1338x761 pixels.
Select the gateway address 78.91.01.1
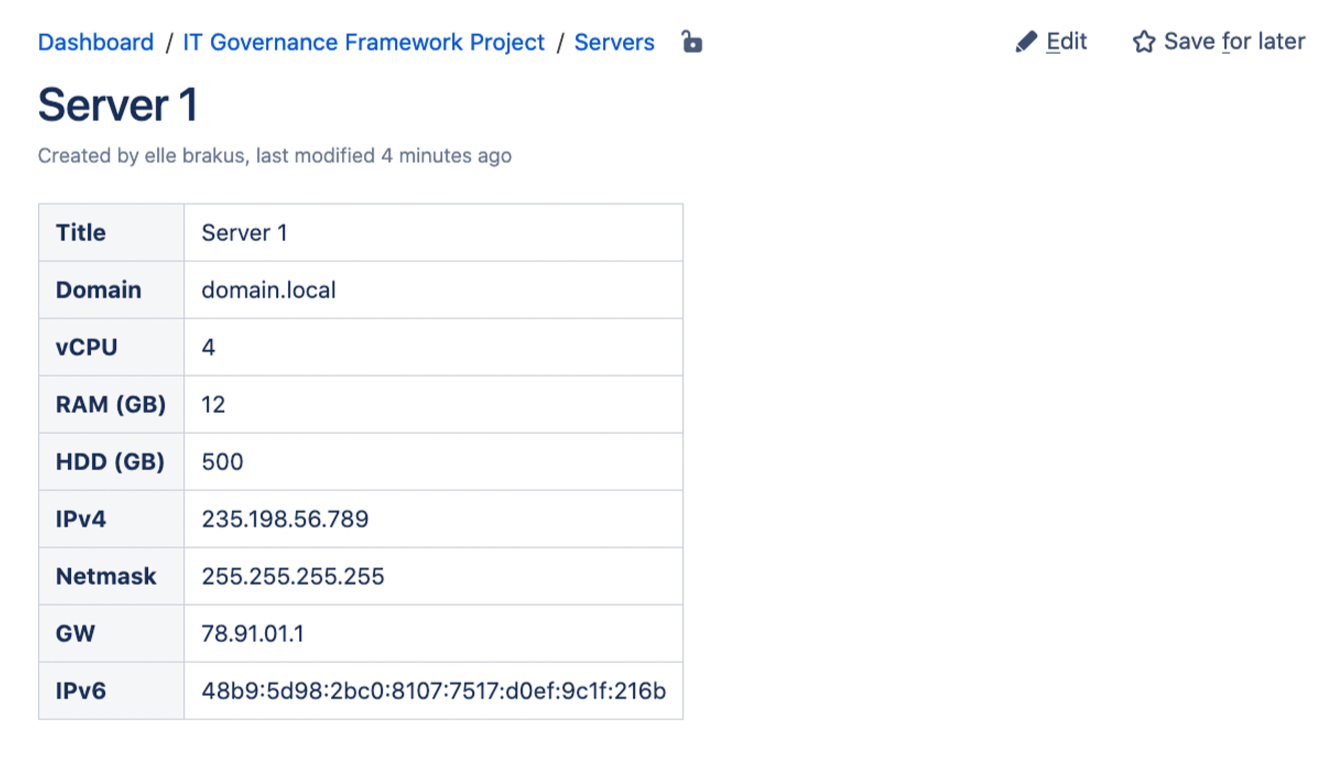point(254,633)
